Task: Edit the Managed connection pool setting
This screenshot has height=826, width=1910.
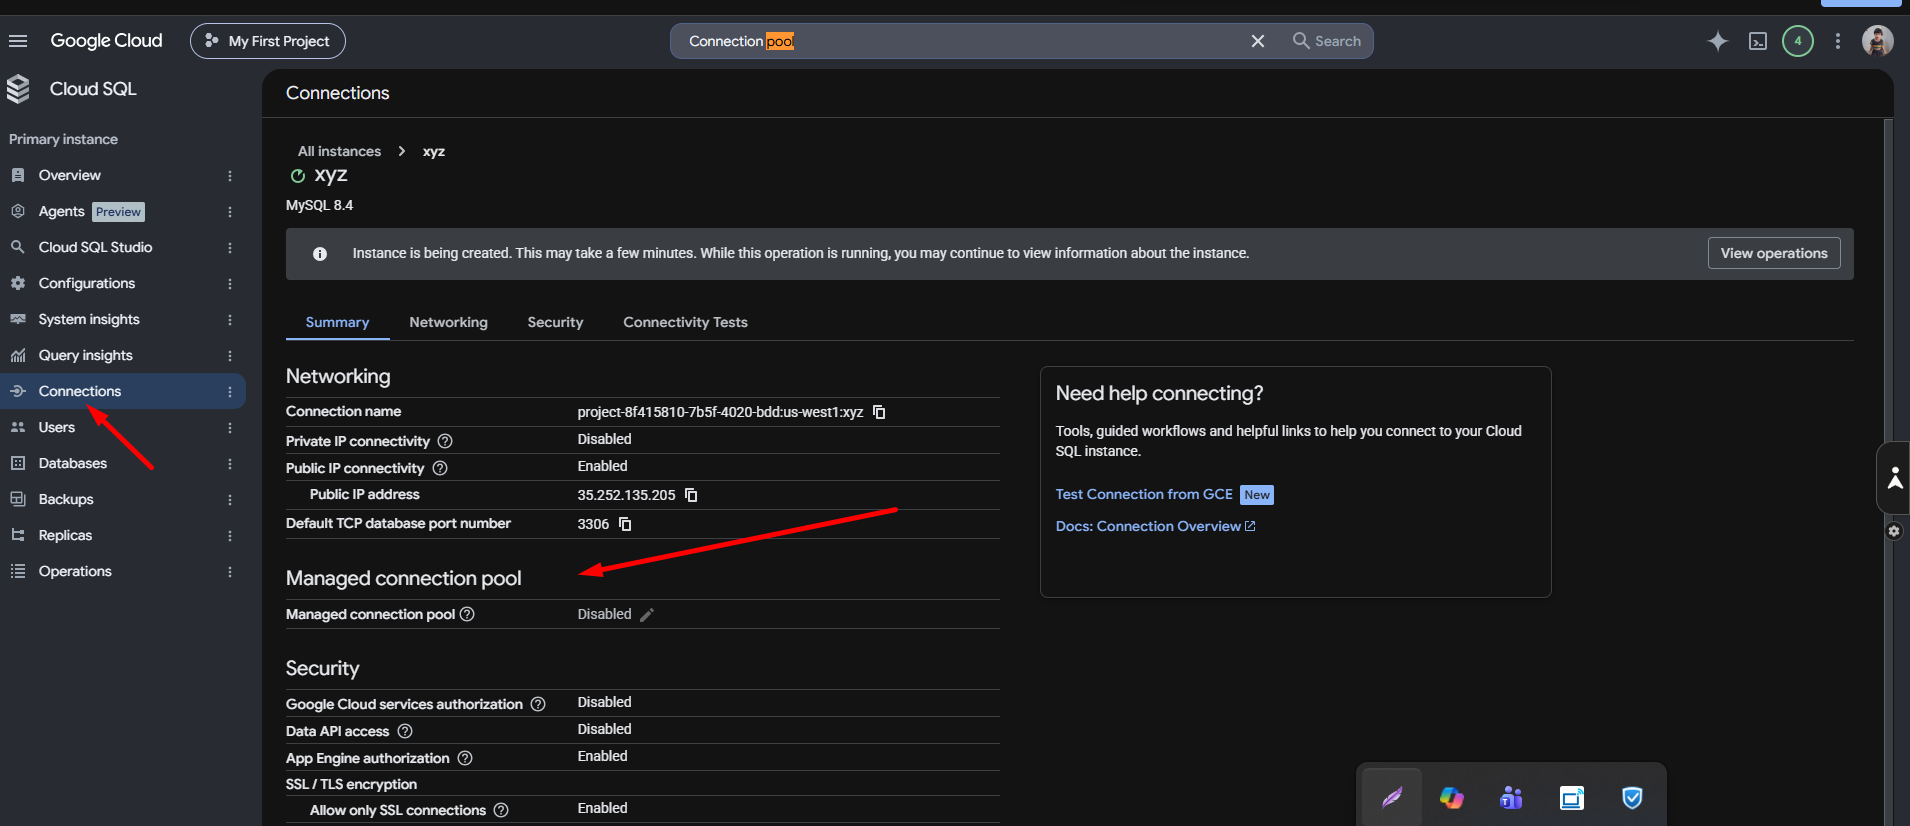Action: (x=647, y=615)
